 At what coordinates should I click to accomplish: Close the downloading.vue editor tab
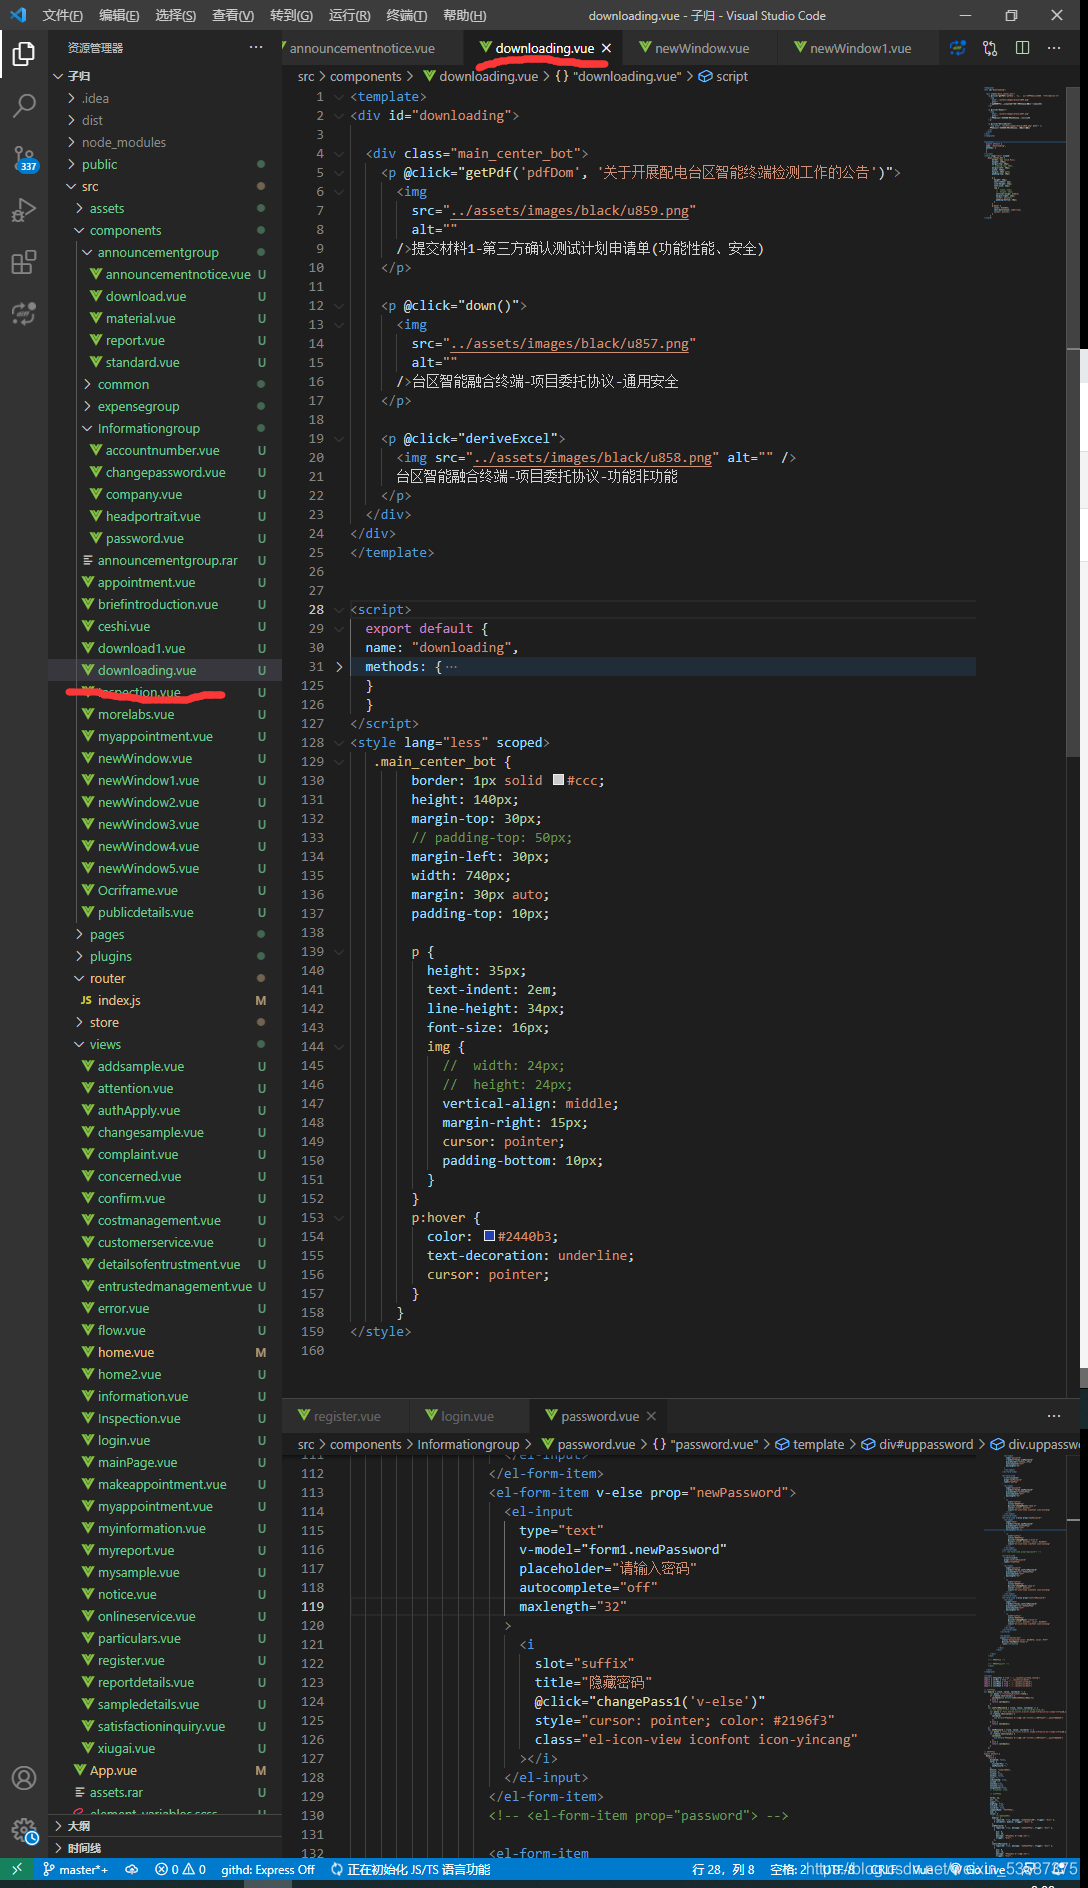[x=606, y=48]
